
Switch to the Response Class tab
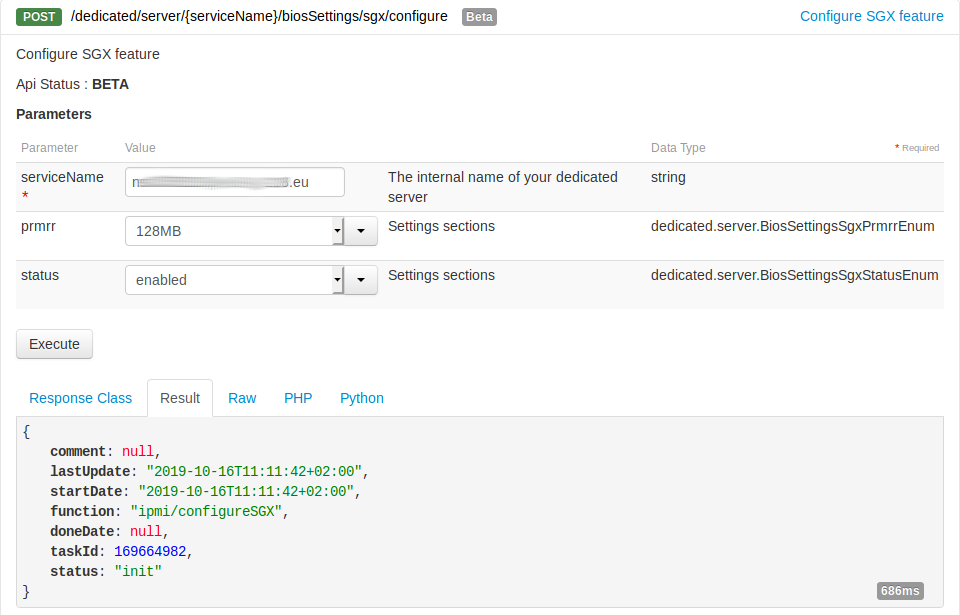click(80, 398)
